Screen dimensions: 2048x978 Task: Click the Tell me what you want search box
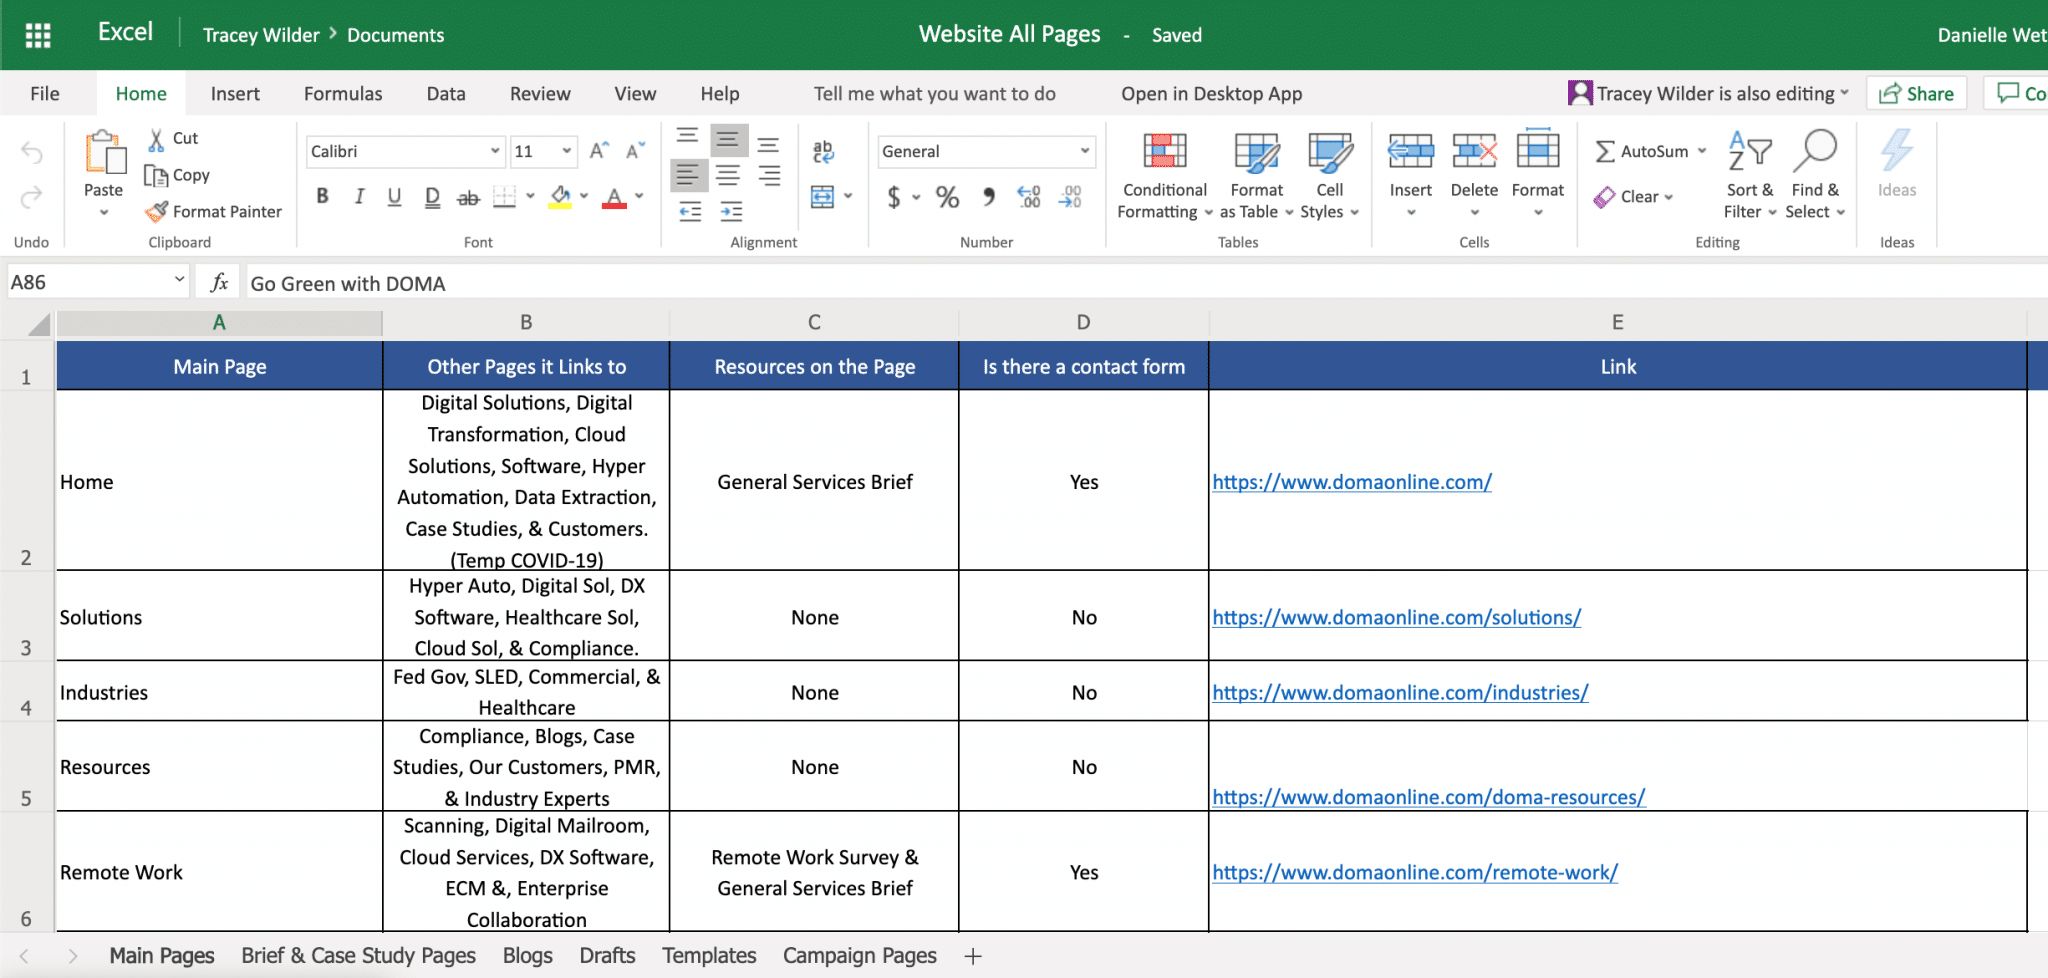pyautogui.click(x=934, y=94)
